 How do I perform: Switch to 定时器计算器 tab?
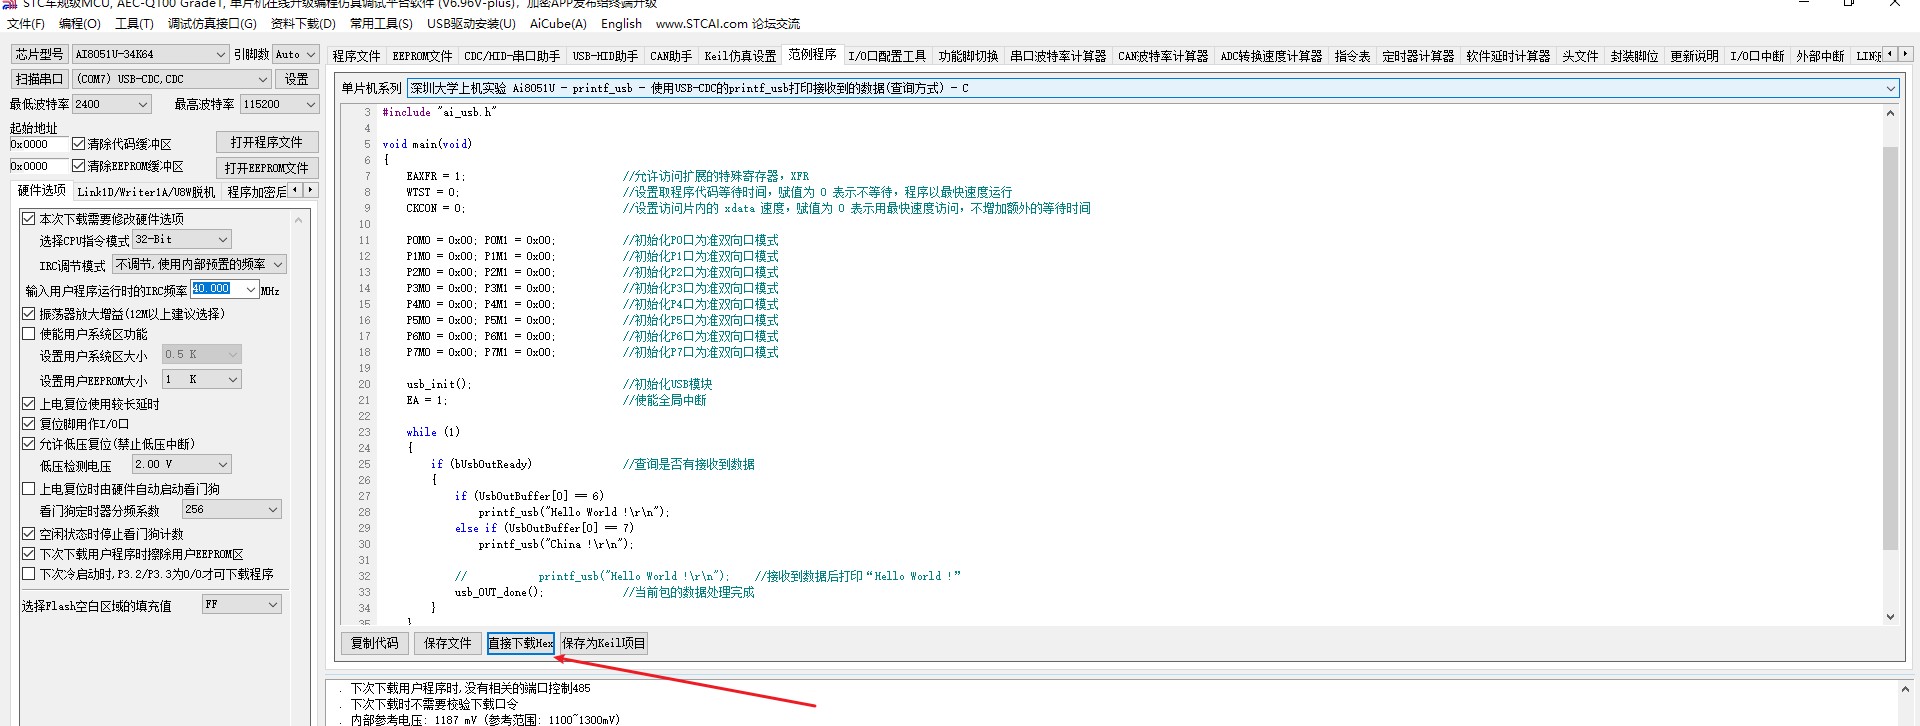coord(1418,56)
